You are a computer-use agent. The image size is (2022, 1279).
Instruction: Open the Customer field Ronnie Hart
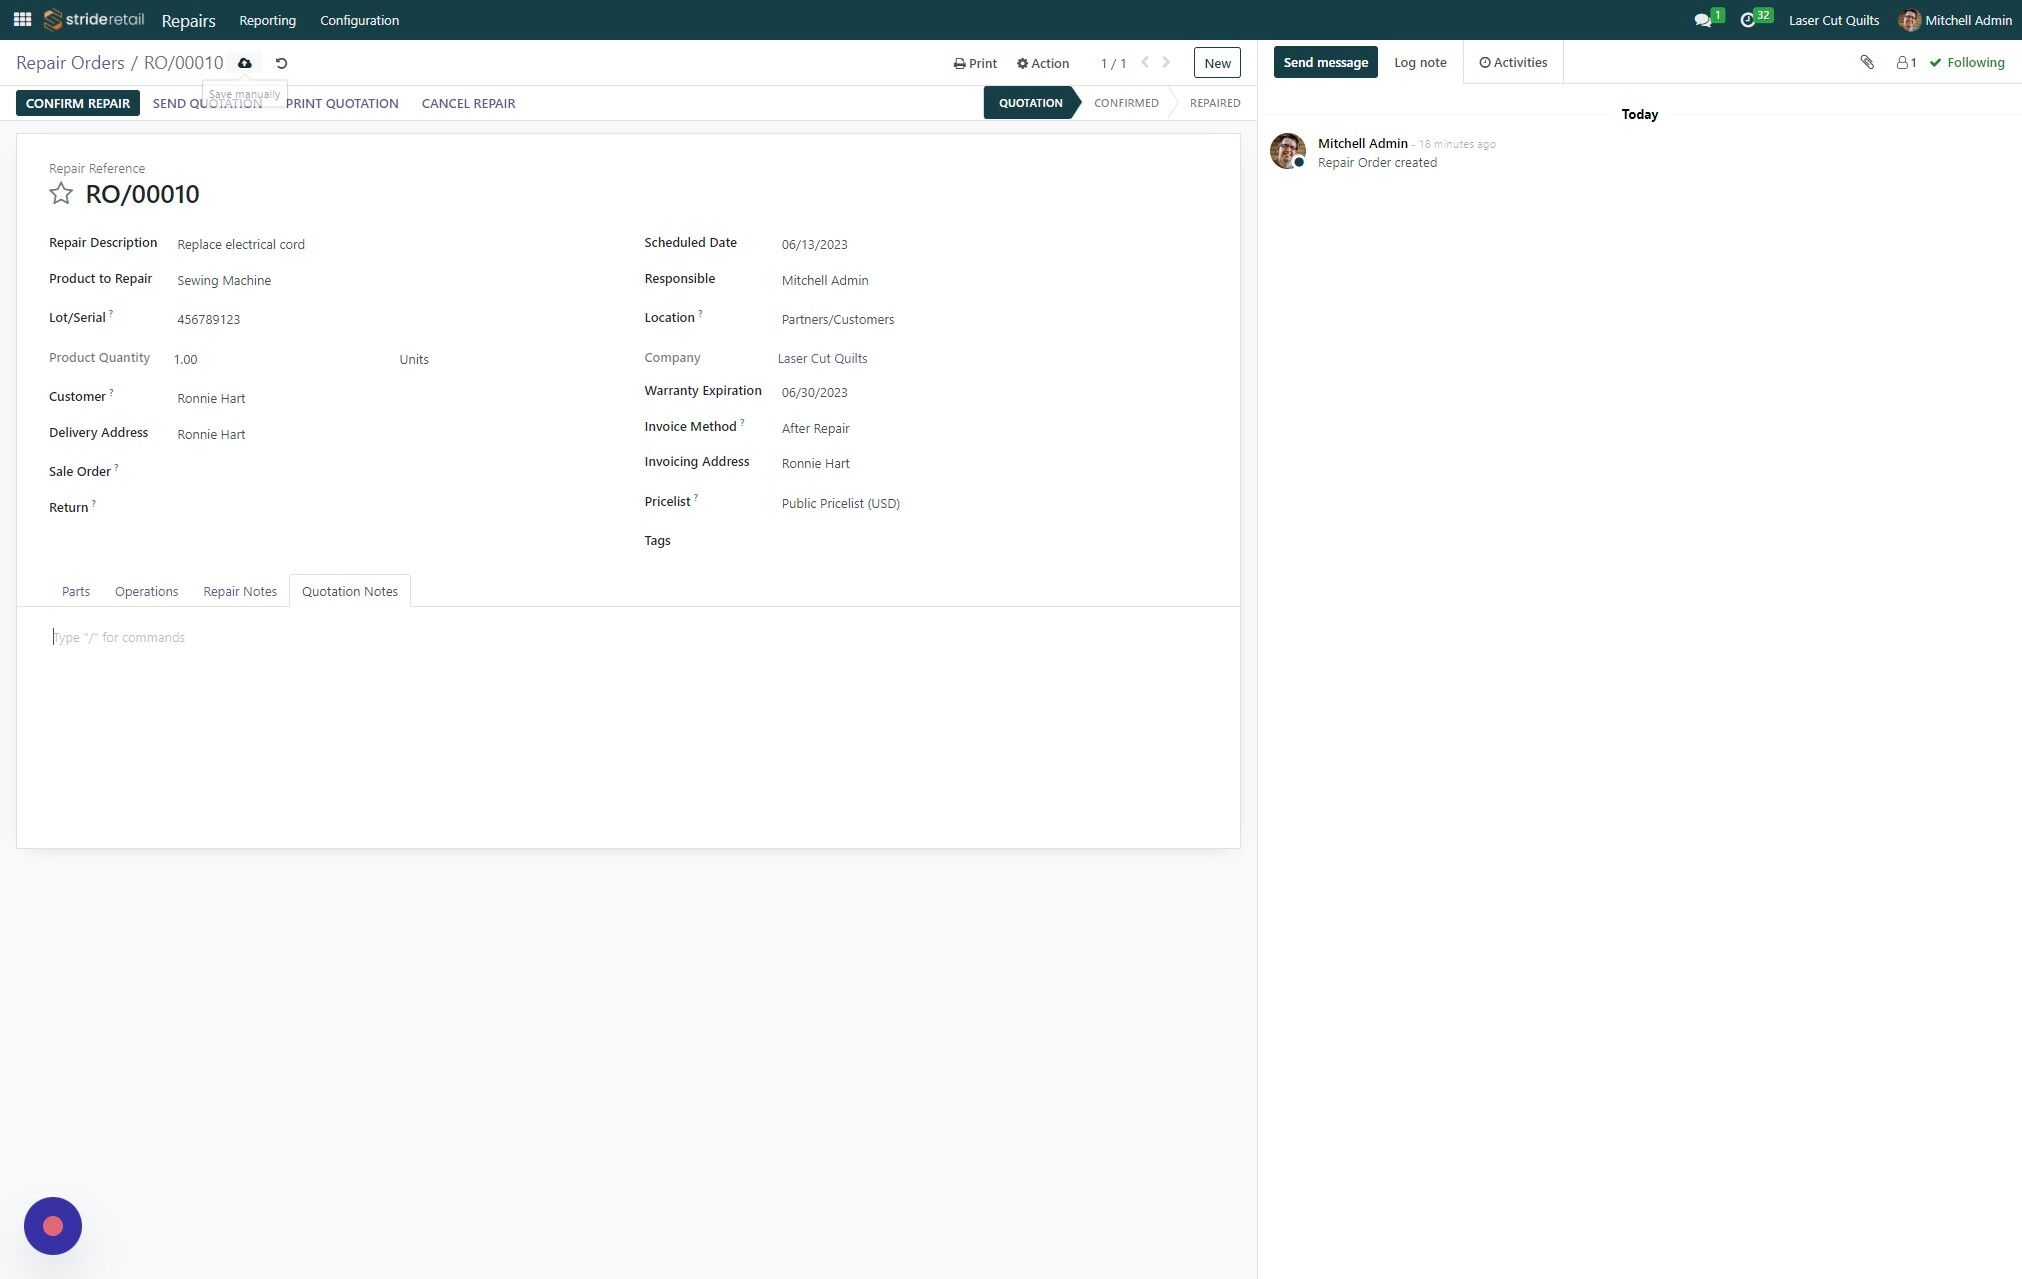point(393,398)
